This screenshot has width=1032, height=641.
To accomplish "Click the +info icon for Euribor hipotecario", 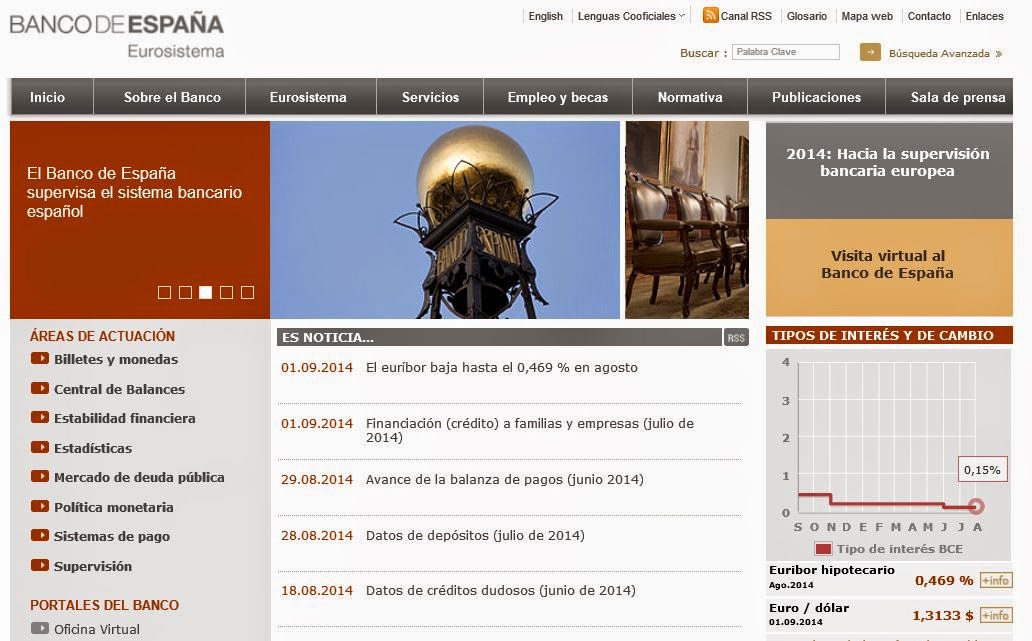I will [996, 580].
